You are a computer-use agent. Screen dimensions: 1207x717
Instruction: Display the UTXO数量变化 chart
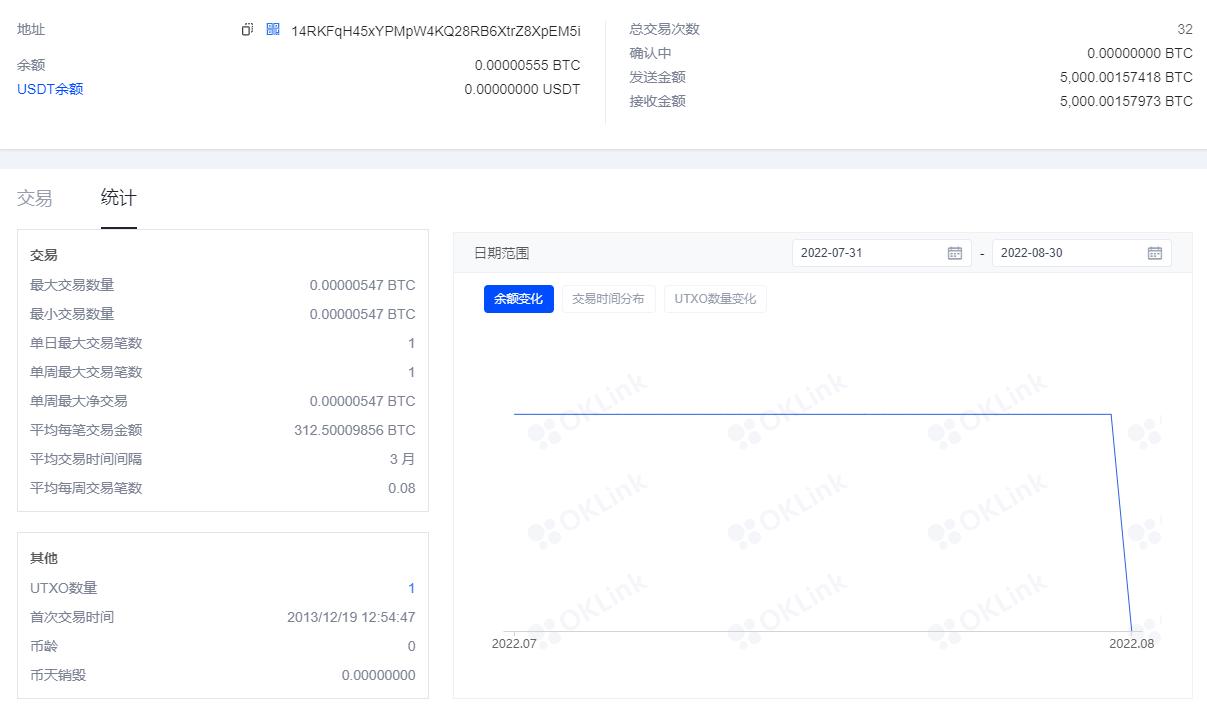click(715, 298)
